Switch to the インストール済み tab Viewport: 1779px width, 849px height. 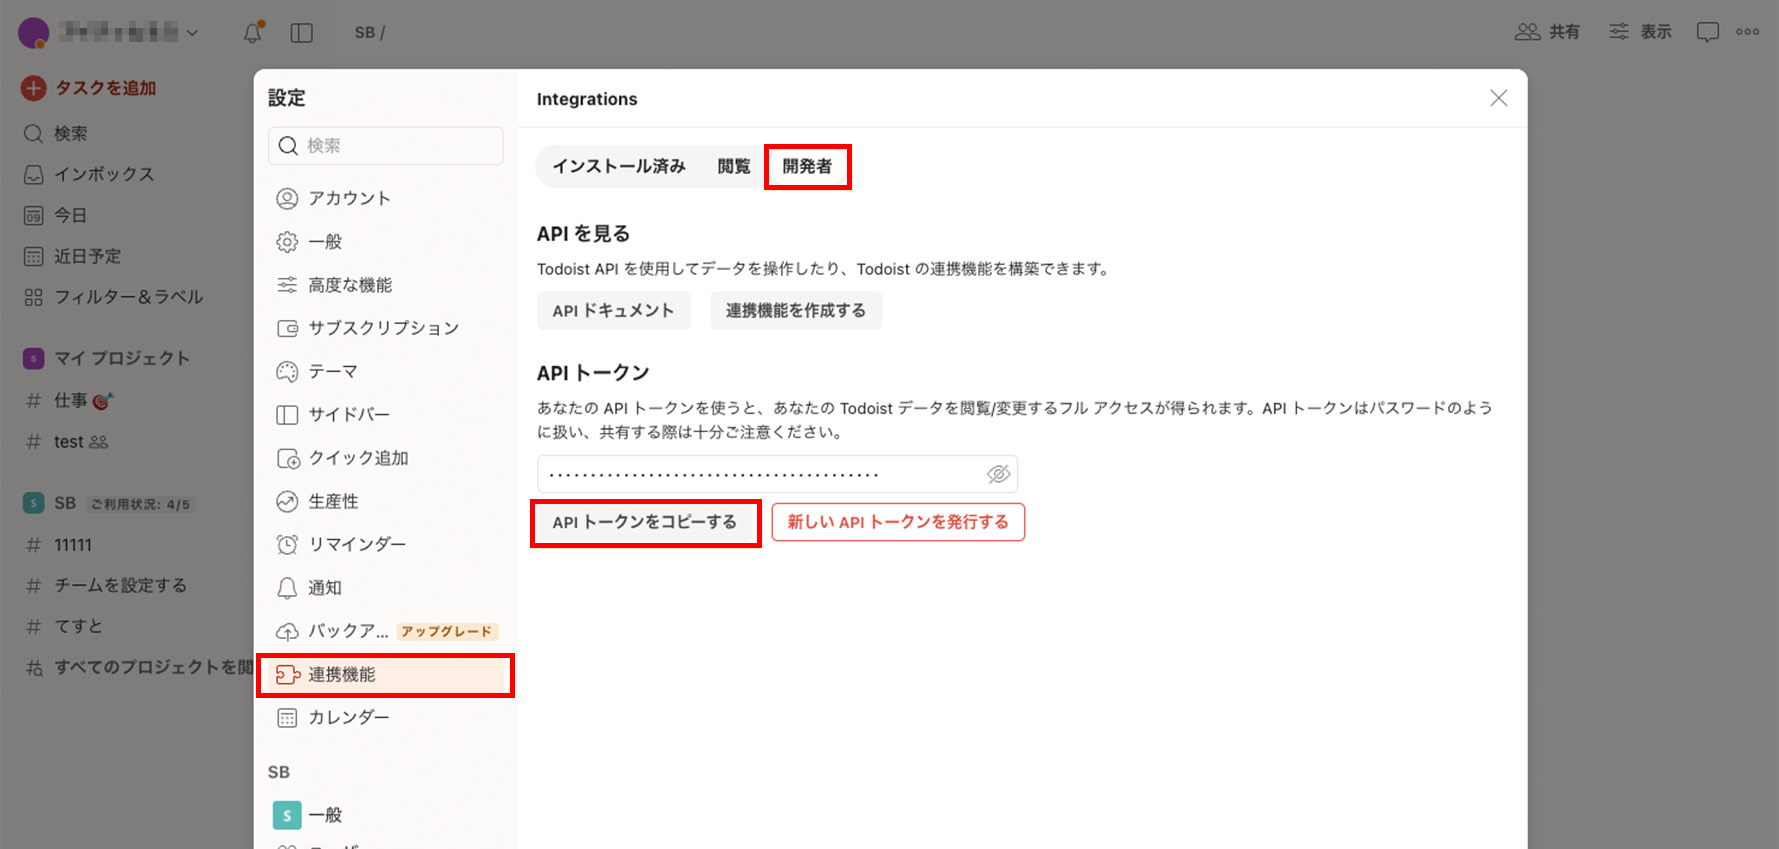coord(619,166)
